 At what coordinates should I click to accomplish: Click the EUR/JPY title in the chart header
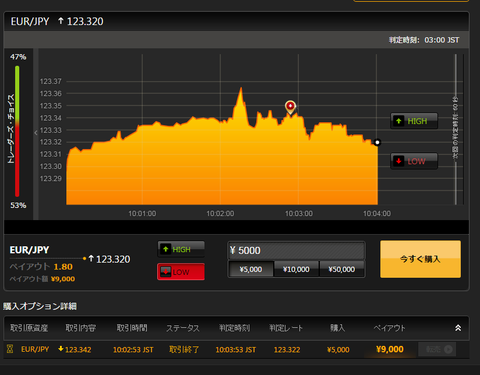[x=30, y=21]
